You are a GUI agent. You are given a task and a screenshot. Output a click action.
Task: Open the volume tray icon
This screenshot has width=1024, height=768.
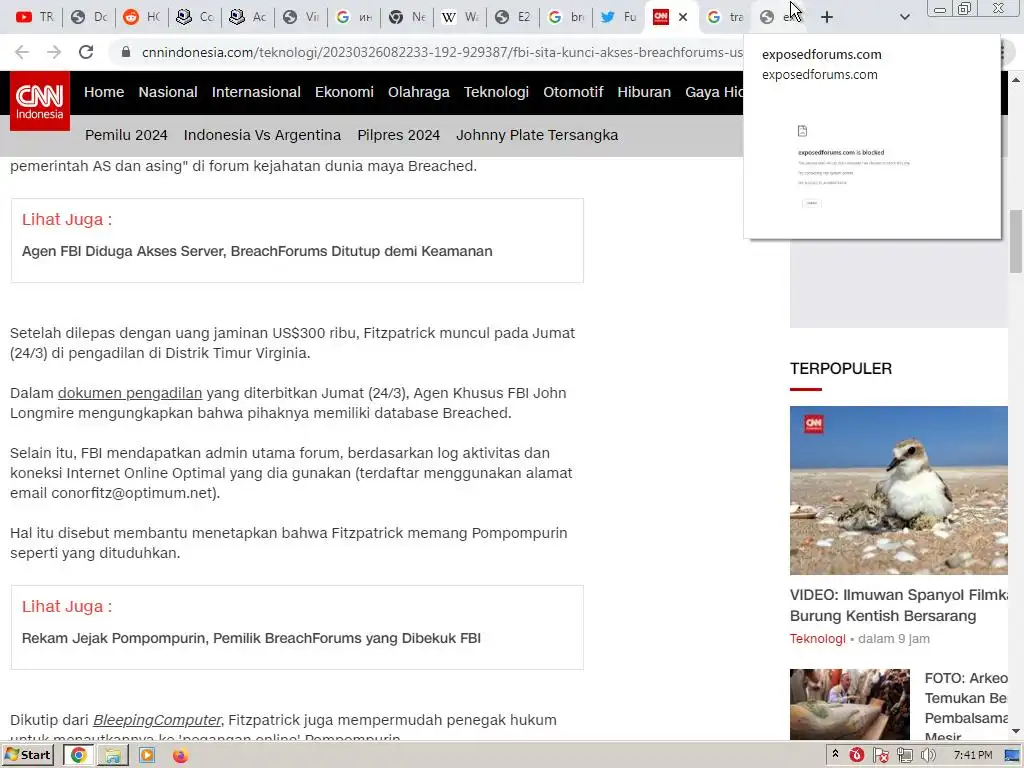(x=928, y=756)
